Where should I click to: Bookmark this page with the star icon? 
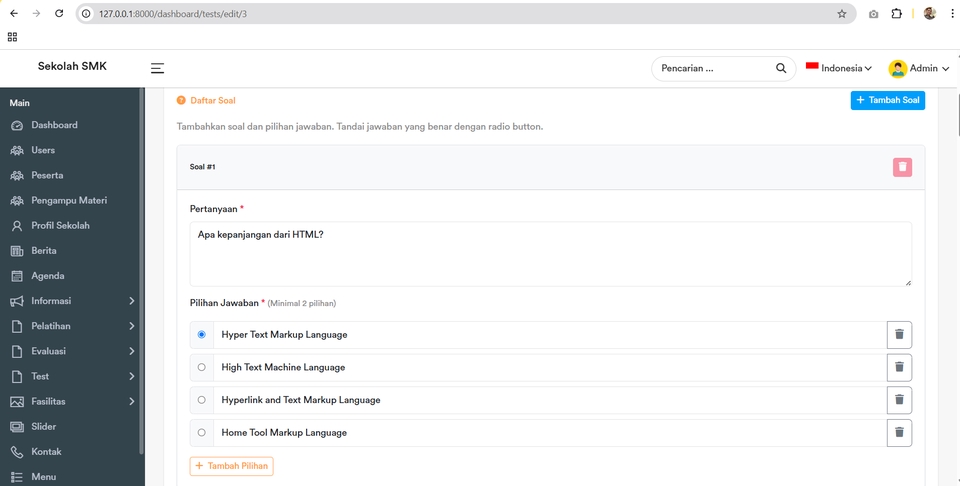pyautogui.click(x=841, y=14)
